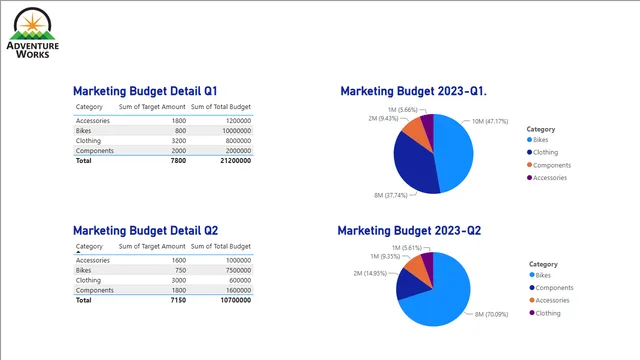
Task: Click the Q1 Total target value 7800
Action: click(178, 161)
